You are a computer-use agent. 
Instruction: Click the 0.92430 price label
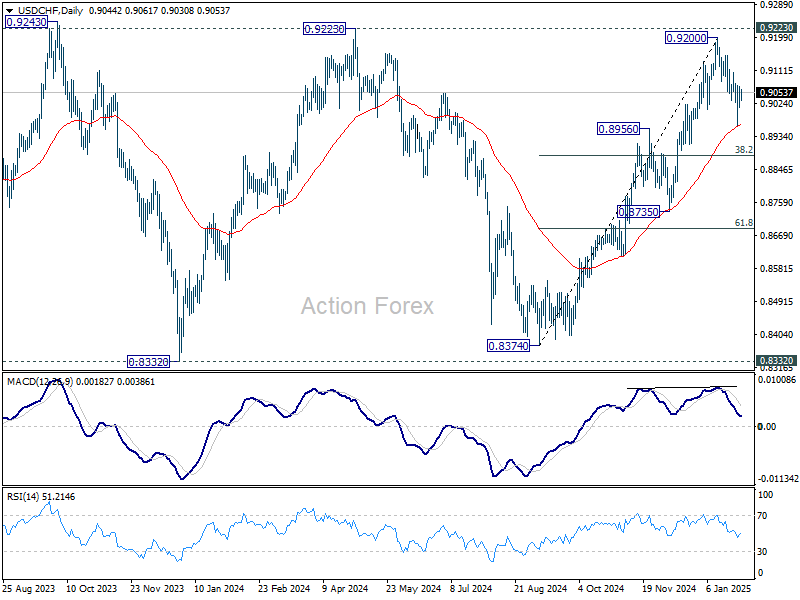click(26, 22)
